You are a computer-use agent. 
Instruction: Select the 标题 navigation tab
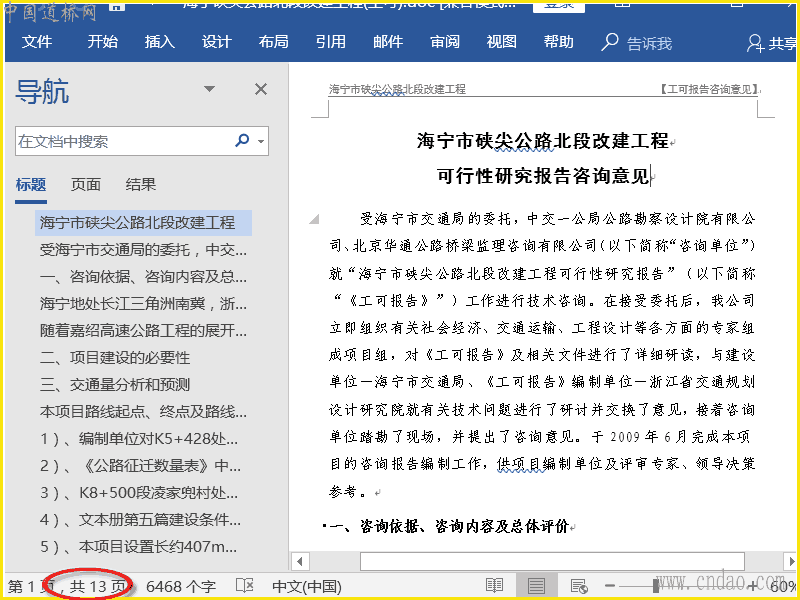coord(31,185)
